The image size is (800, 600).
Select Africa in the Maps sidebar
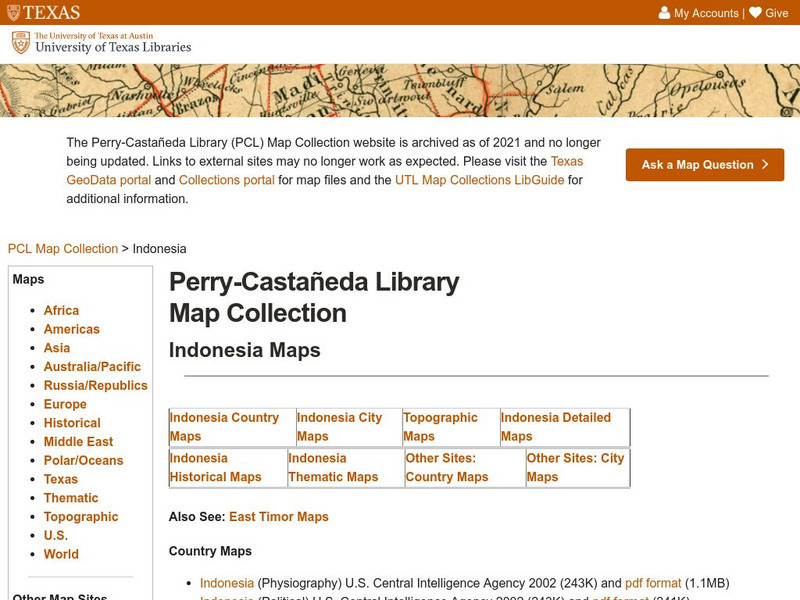click(61, 310)
